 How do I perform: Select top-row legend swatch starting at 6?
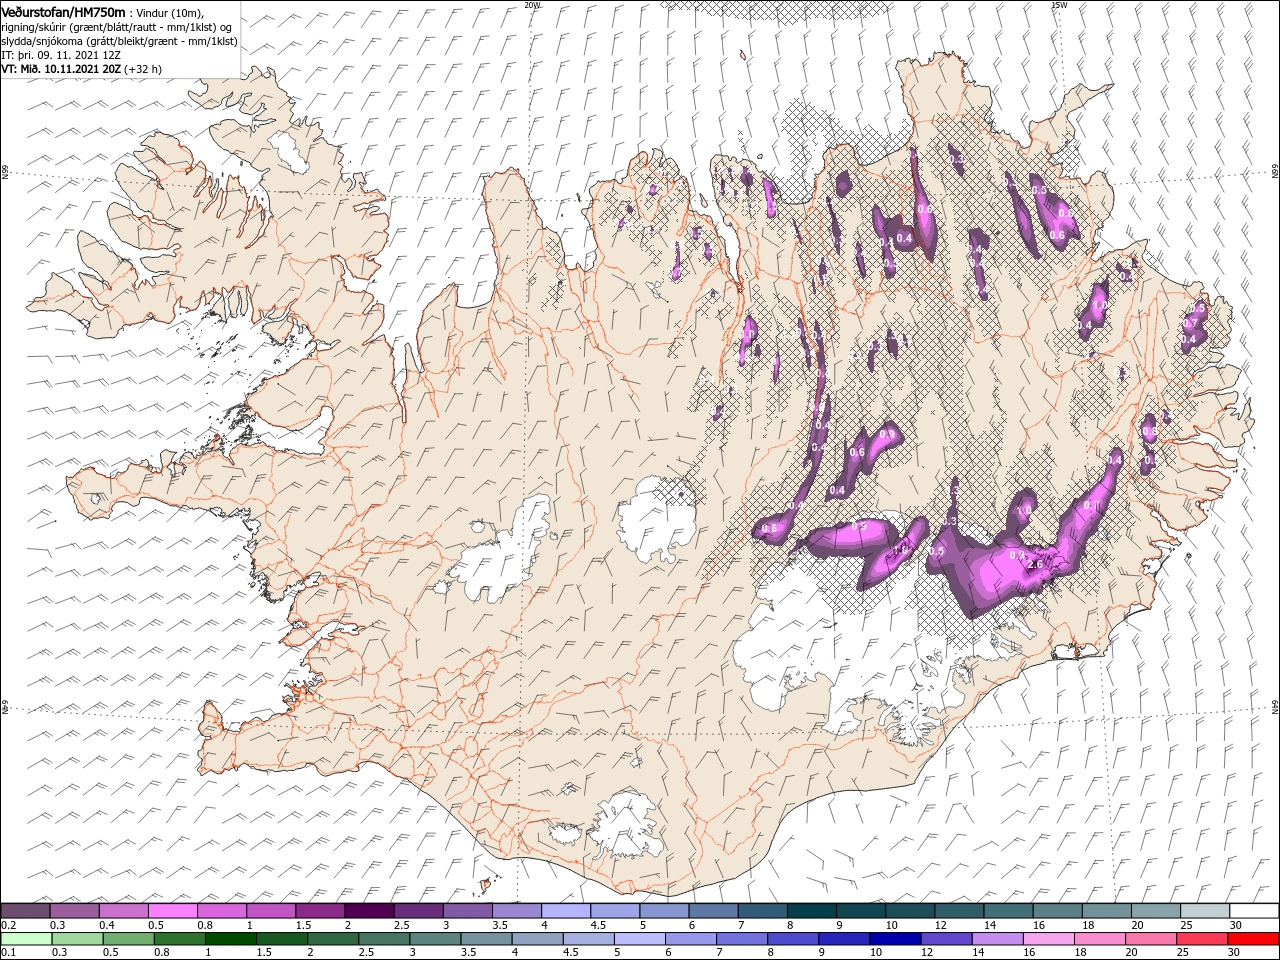[x=713, y=911]
